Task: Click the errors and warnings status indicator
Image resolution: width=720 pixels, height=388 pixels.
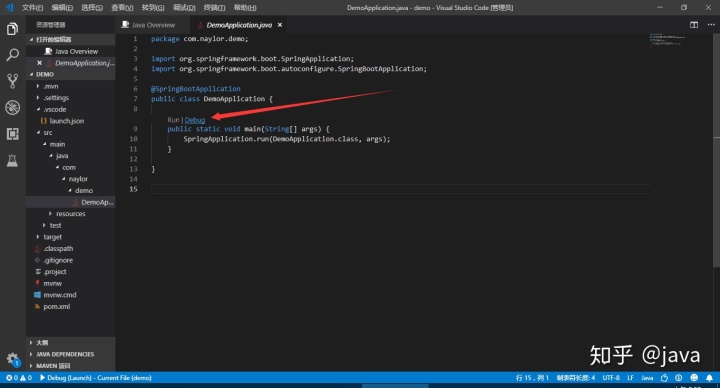Action: 19,378
